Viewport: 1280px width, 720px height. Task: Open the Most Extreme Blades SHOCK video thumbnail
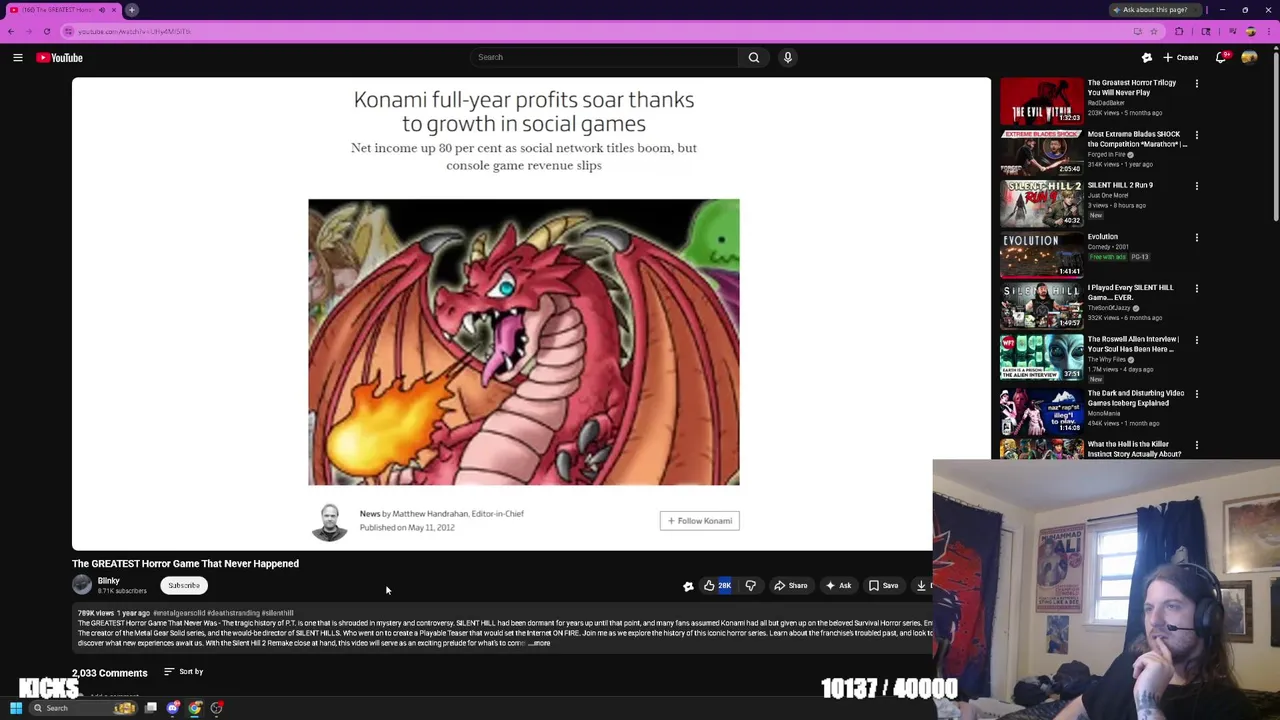[x=1041, y=152]
